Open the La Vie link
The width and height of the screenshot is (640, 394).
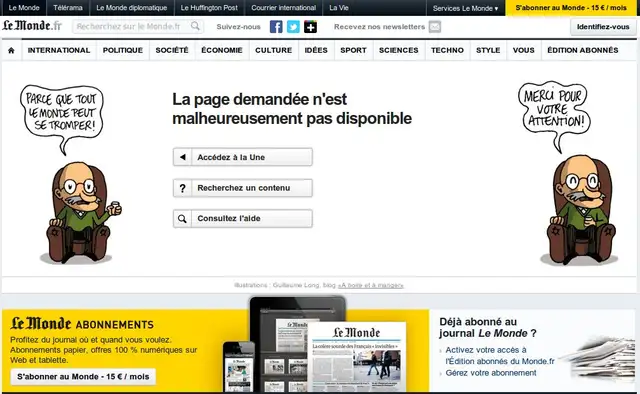tap(339, 8)
